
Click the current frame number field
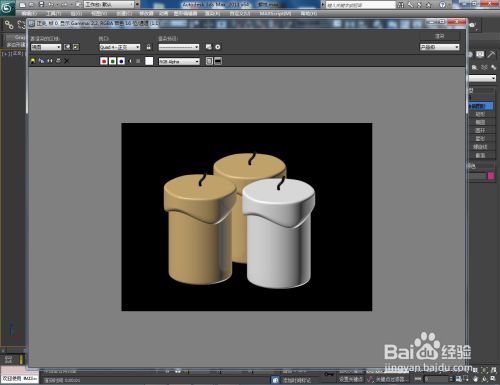(437, 379)
